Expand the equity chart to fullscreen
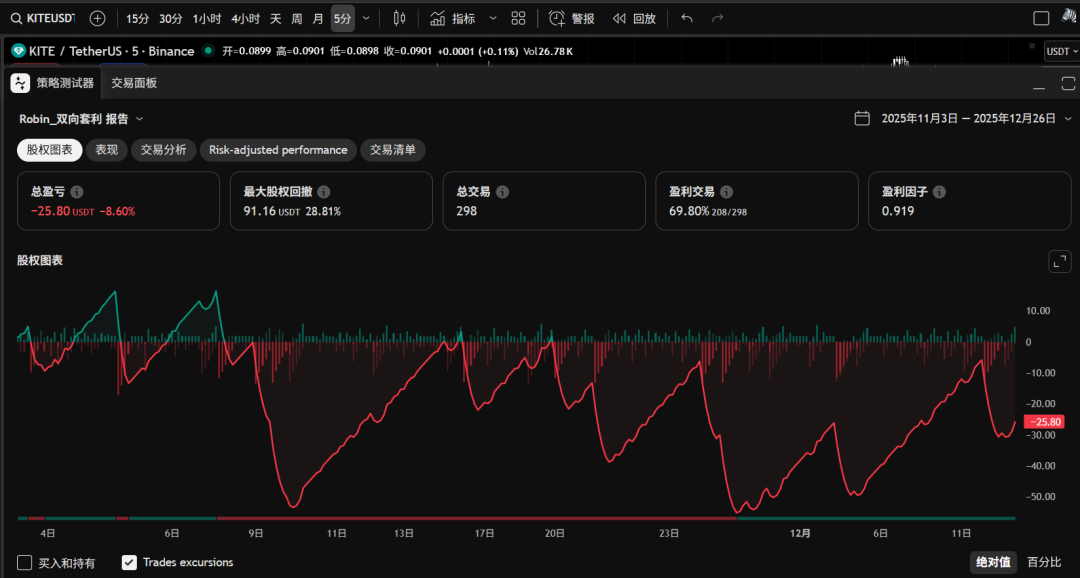The width and height of the screenshot is (1080, 578). (x=1059, y=261)
